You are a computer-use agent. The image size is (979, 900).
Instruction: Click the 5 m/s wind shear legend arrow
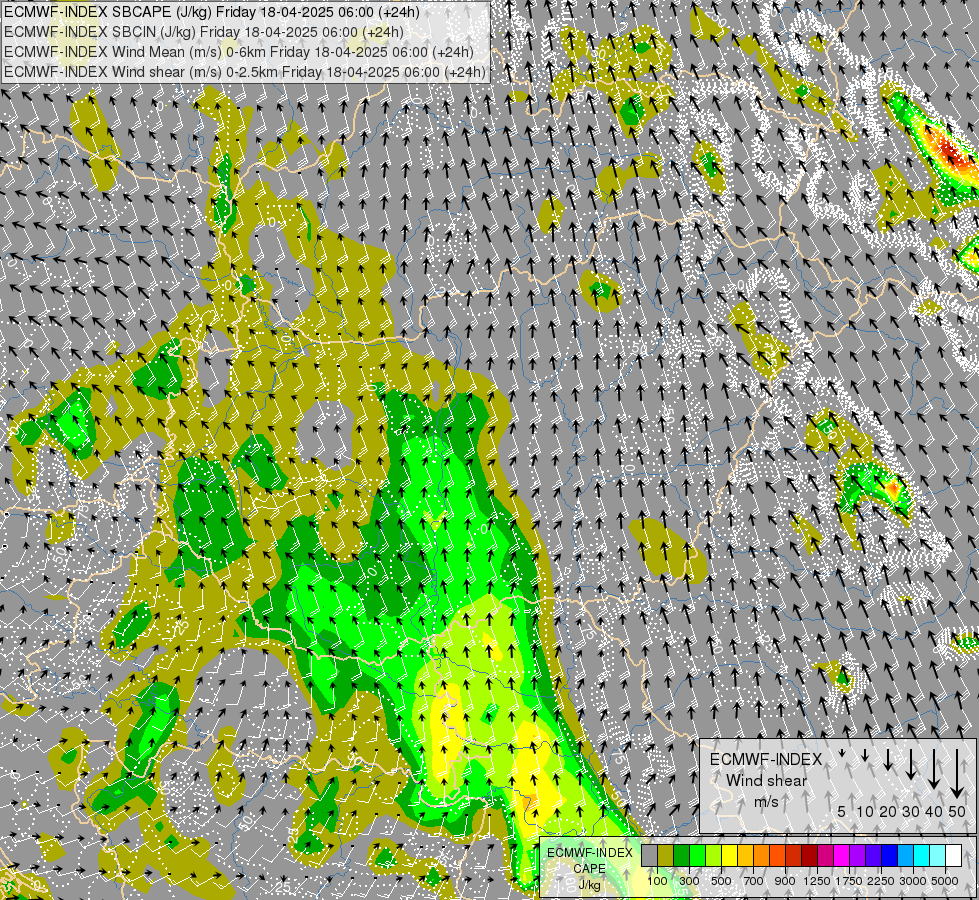pos(842,754)
